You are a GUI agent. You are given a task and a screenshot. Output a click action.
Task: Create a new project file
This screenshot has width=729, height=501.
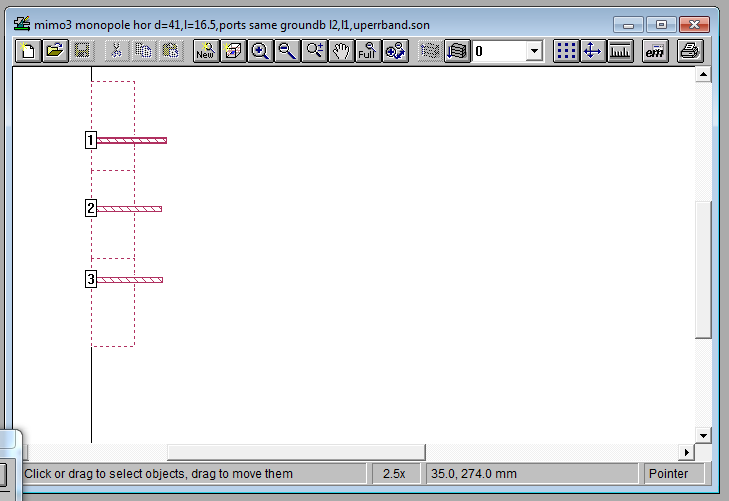click(27, 51)
